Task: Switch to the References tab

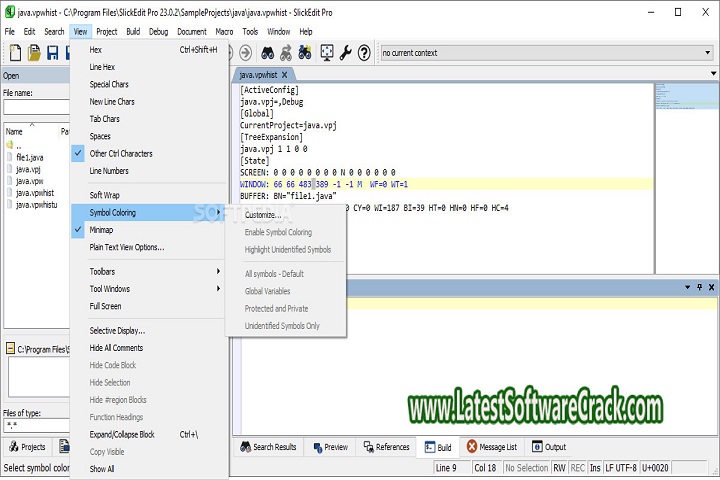Action: pyautogui.click(x=387, y=447)
